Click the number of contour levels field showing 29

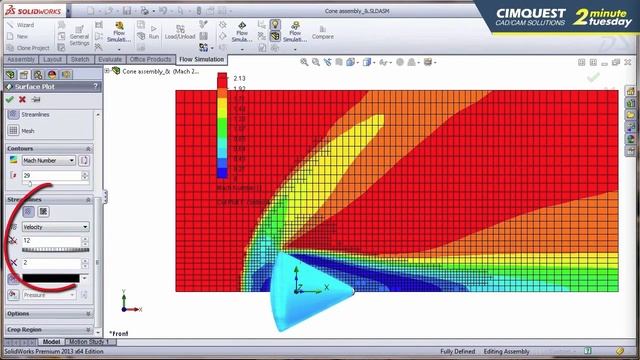[51, 175]
